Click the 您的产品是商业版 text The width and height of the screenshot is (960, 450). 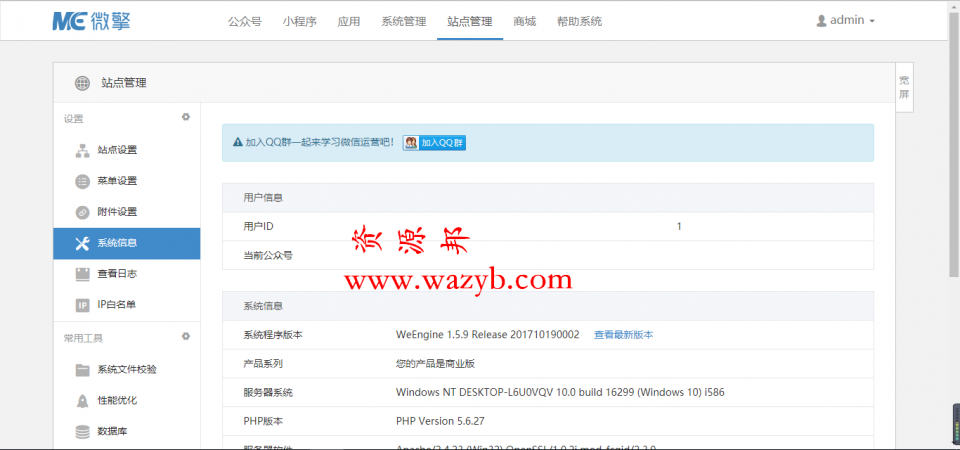(x=435, y=364)
